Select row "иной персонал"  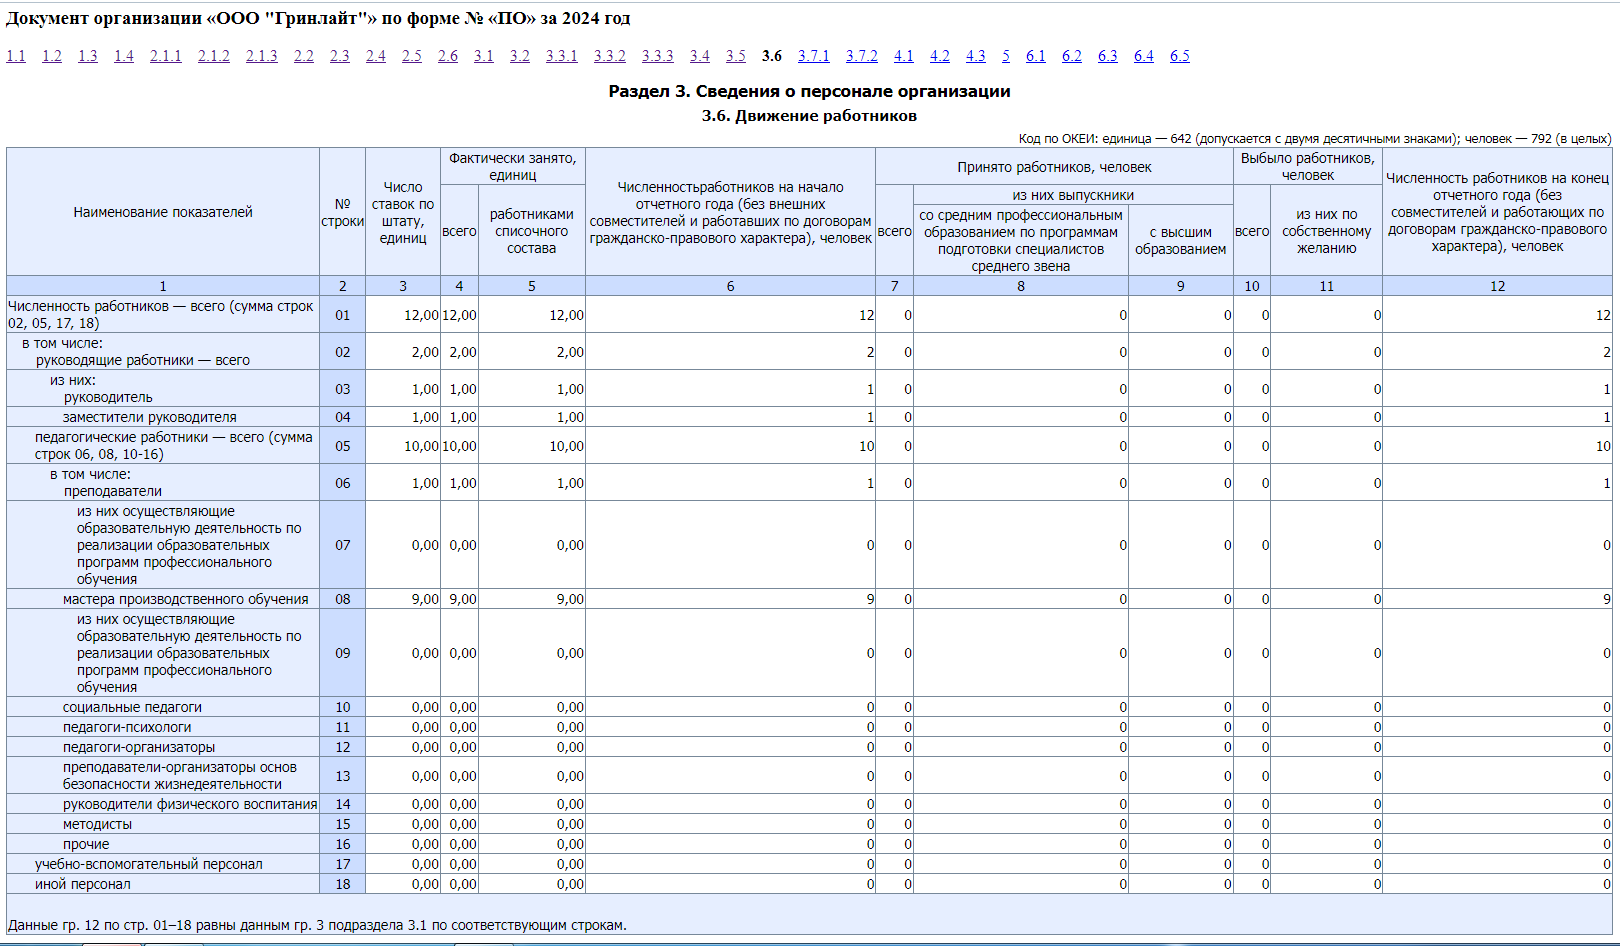pos(809,884)
